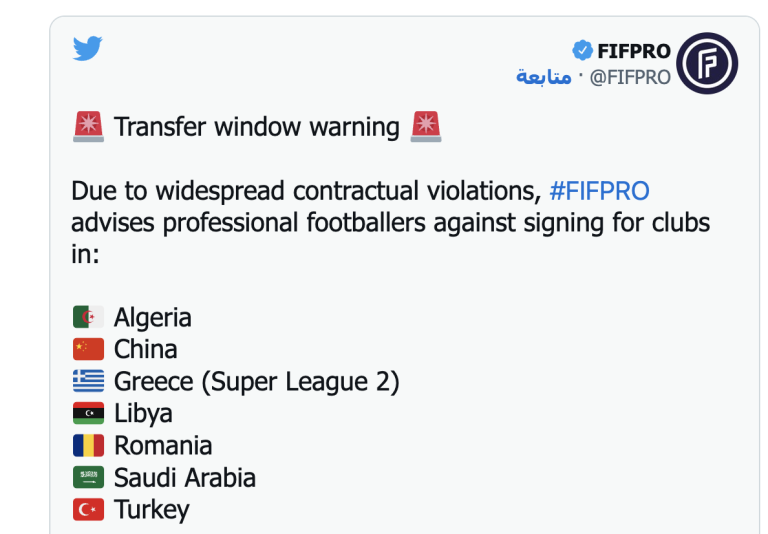768x534 pixels.
Task: Click the Libya flag icon
Action: coord(88,413)
